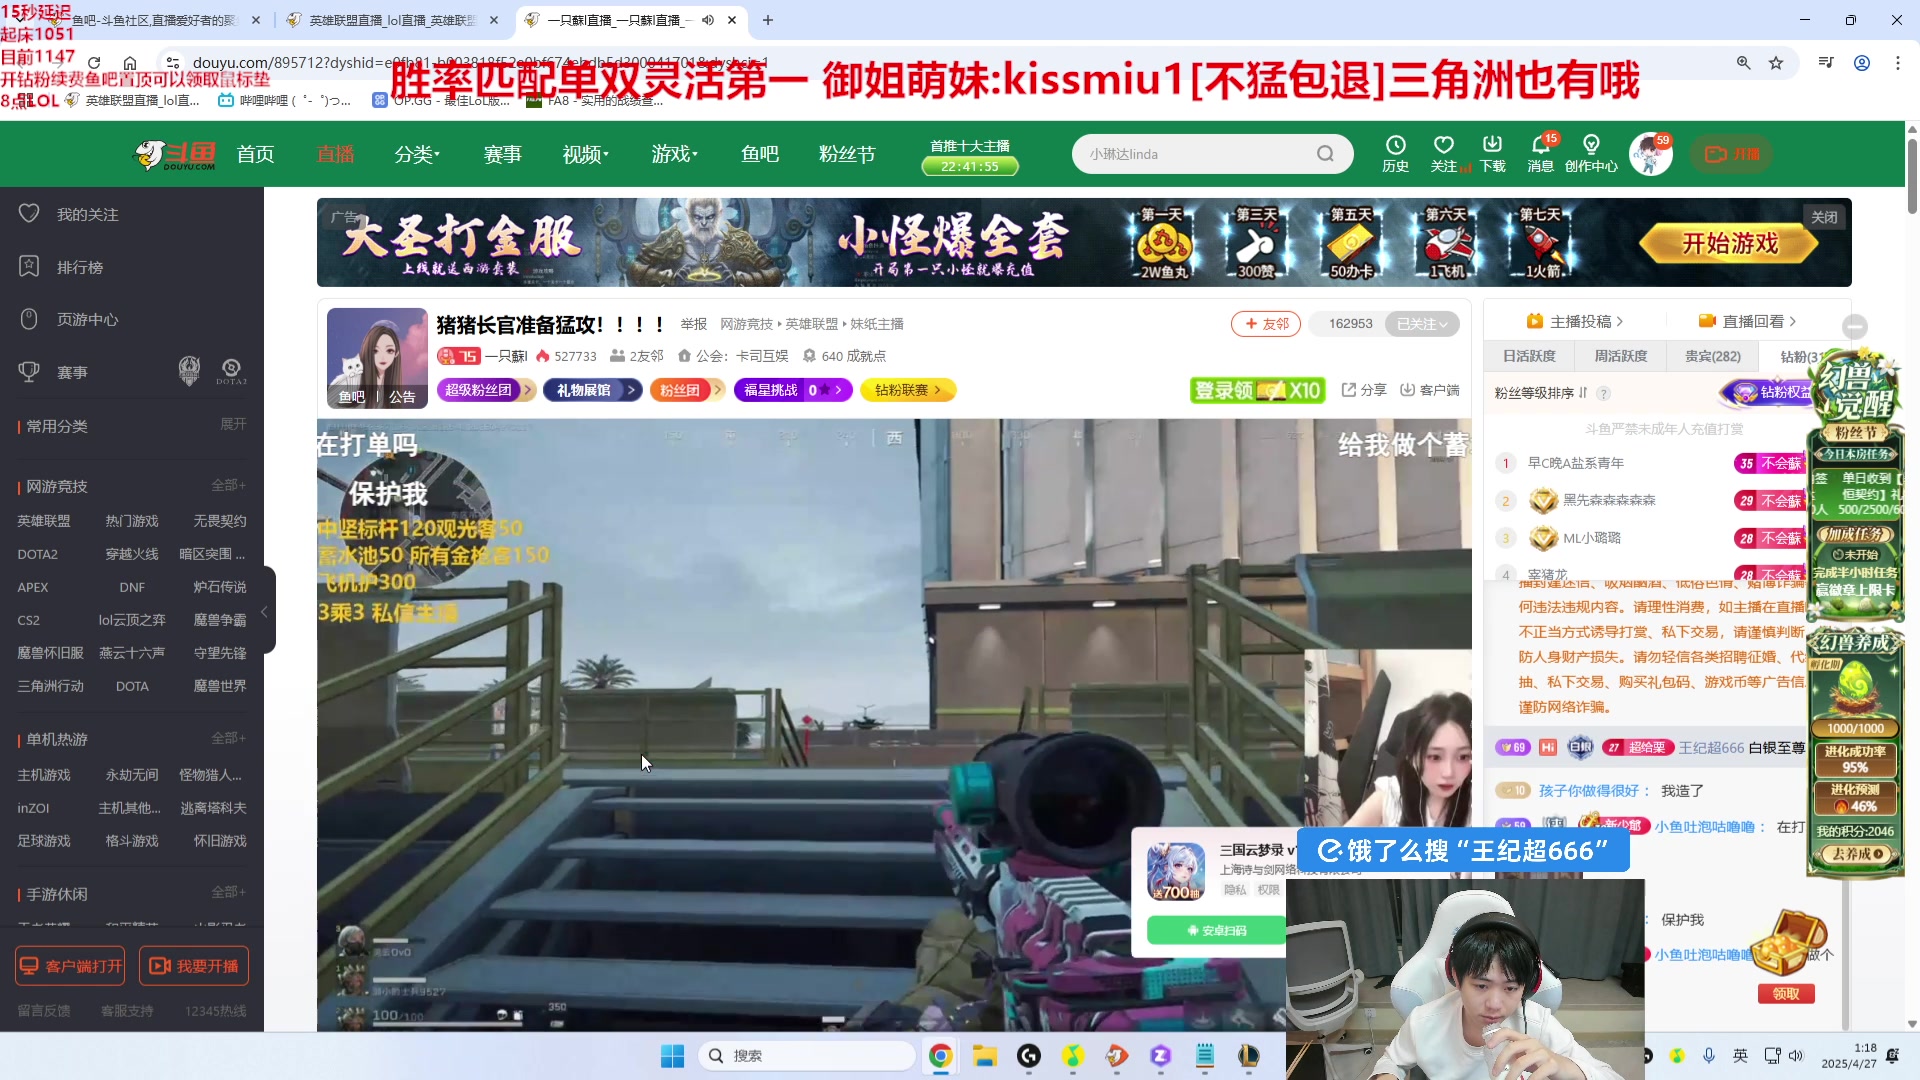Image resolution: width=1920 pixels, height=1080 pixels.
Task: Click the 领取 treasure chest button
Action: click(x=1786, y=994)
